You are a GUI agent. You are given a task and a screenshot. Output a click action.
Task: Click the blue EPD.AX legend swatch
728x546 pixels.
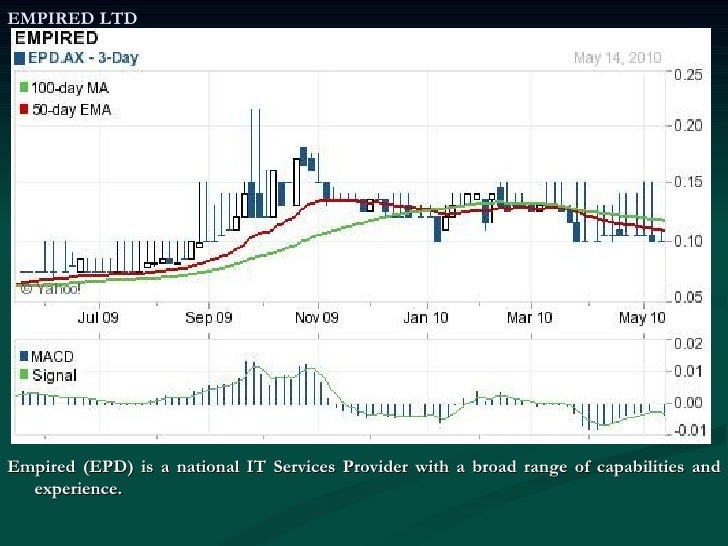(20, 58)
